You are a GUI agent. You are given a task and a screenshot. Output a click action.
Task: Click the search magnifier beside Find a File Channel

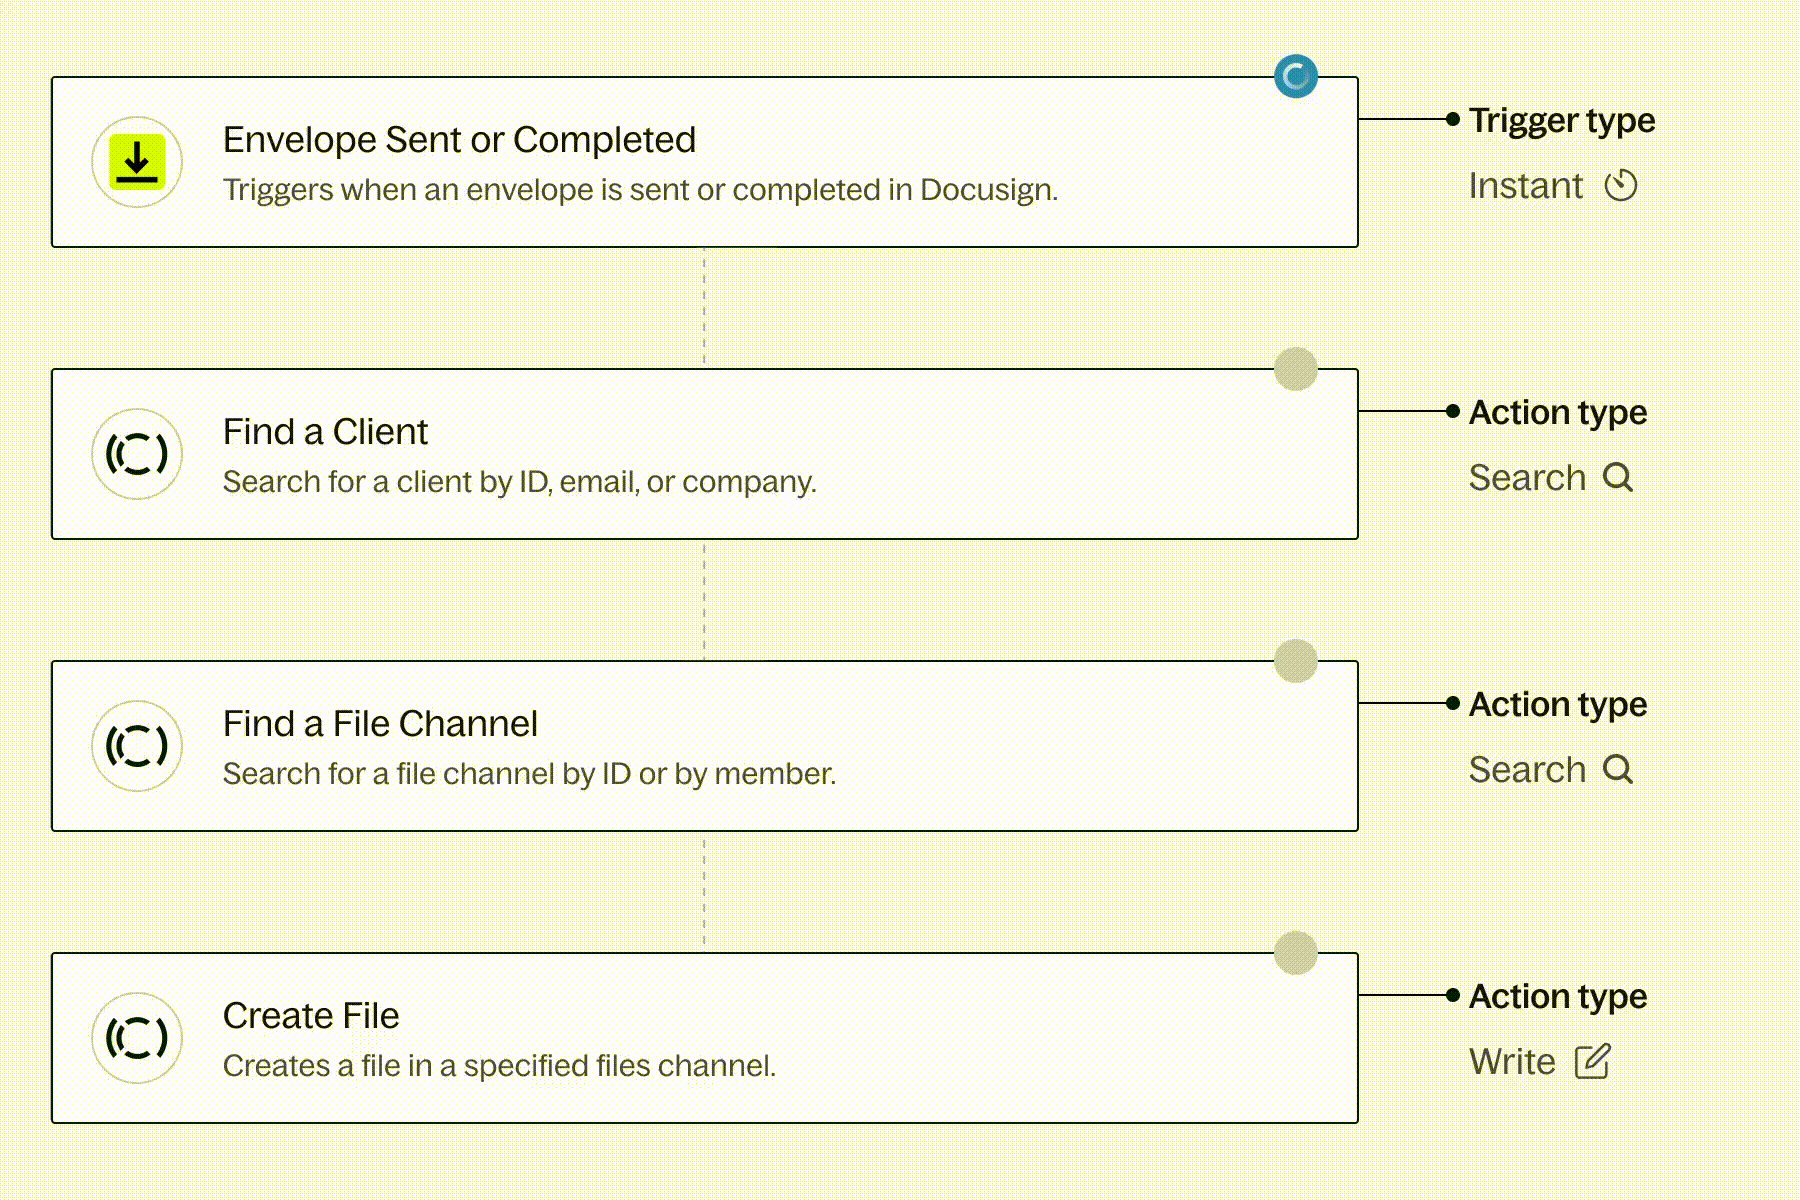coord(1618,770)
